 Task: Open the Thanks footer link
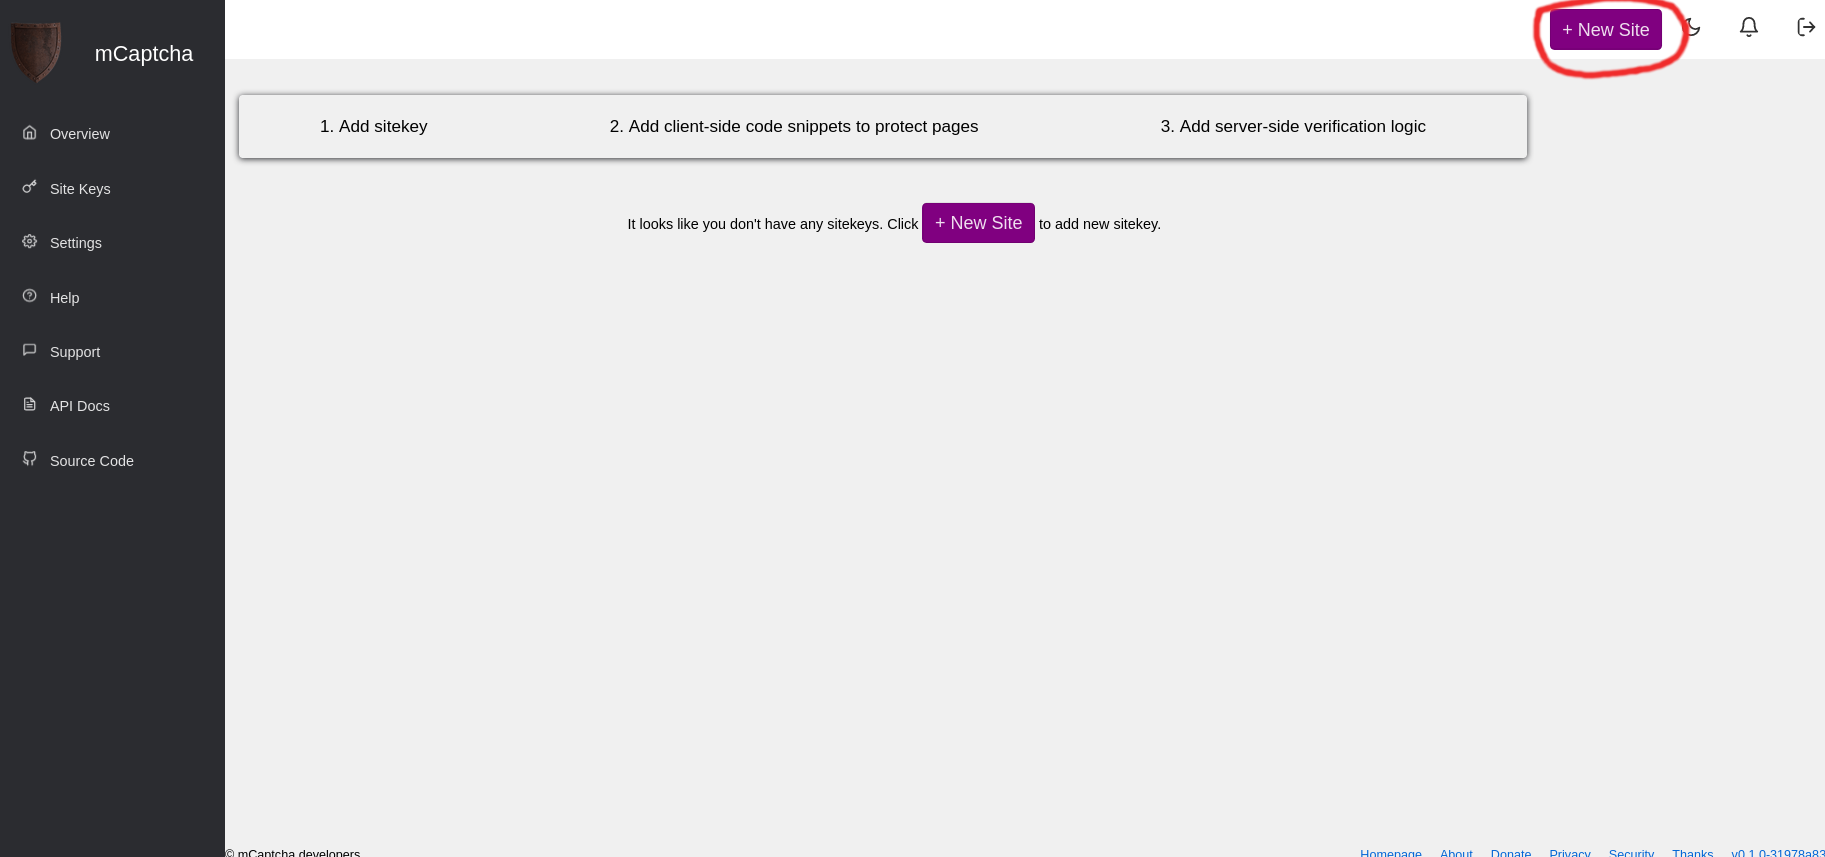coord(1693,852)
